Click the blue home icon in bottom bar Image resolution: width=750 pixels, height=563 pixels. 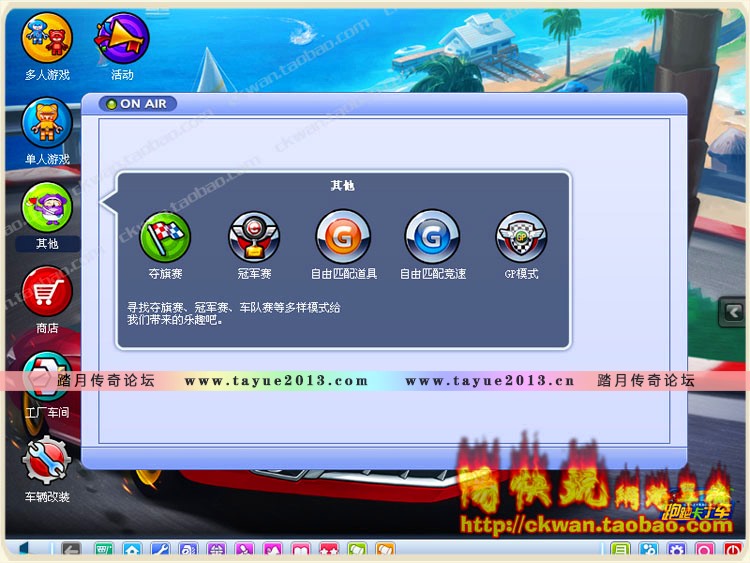(132, 550)
